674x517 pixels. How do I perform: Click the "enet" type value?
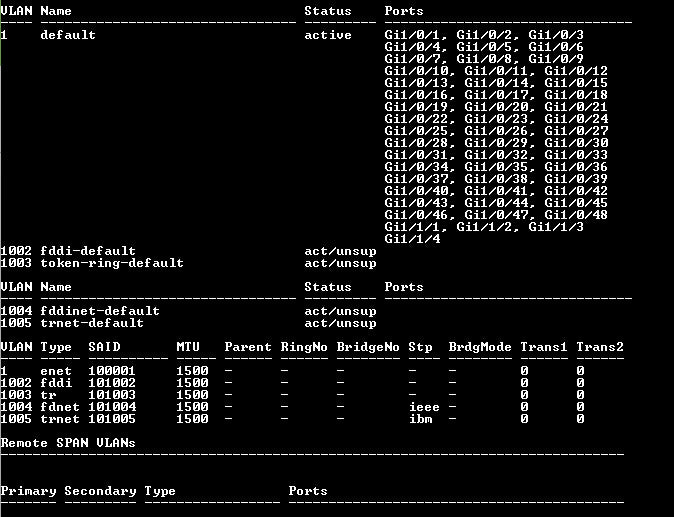[x=56, y=371]
